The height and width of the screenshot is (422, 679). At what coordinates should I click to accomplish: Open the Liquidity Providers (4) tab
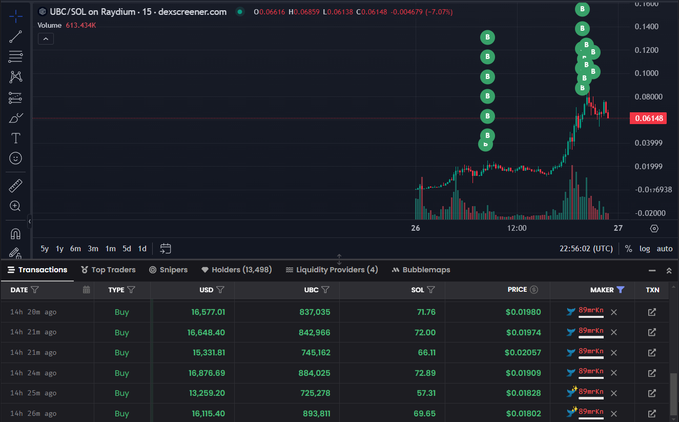coord(332,270)
